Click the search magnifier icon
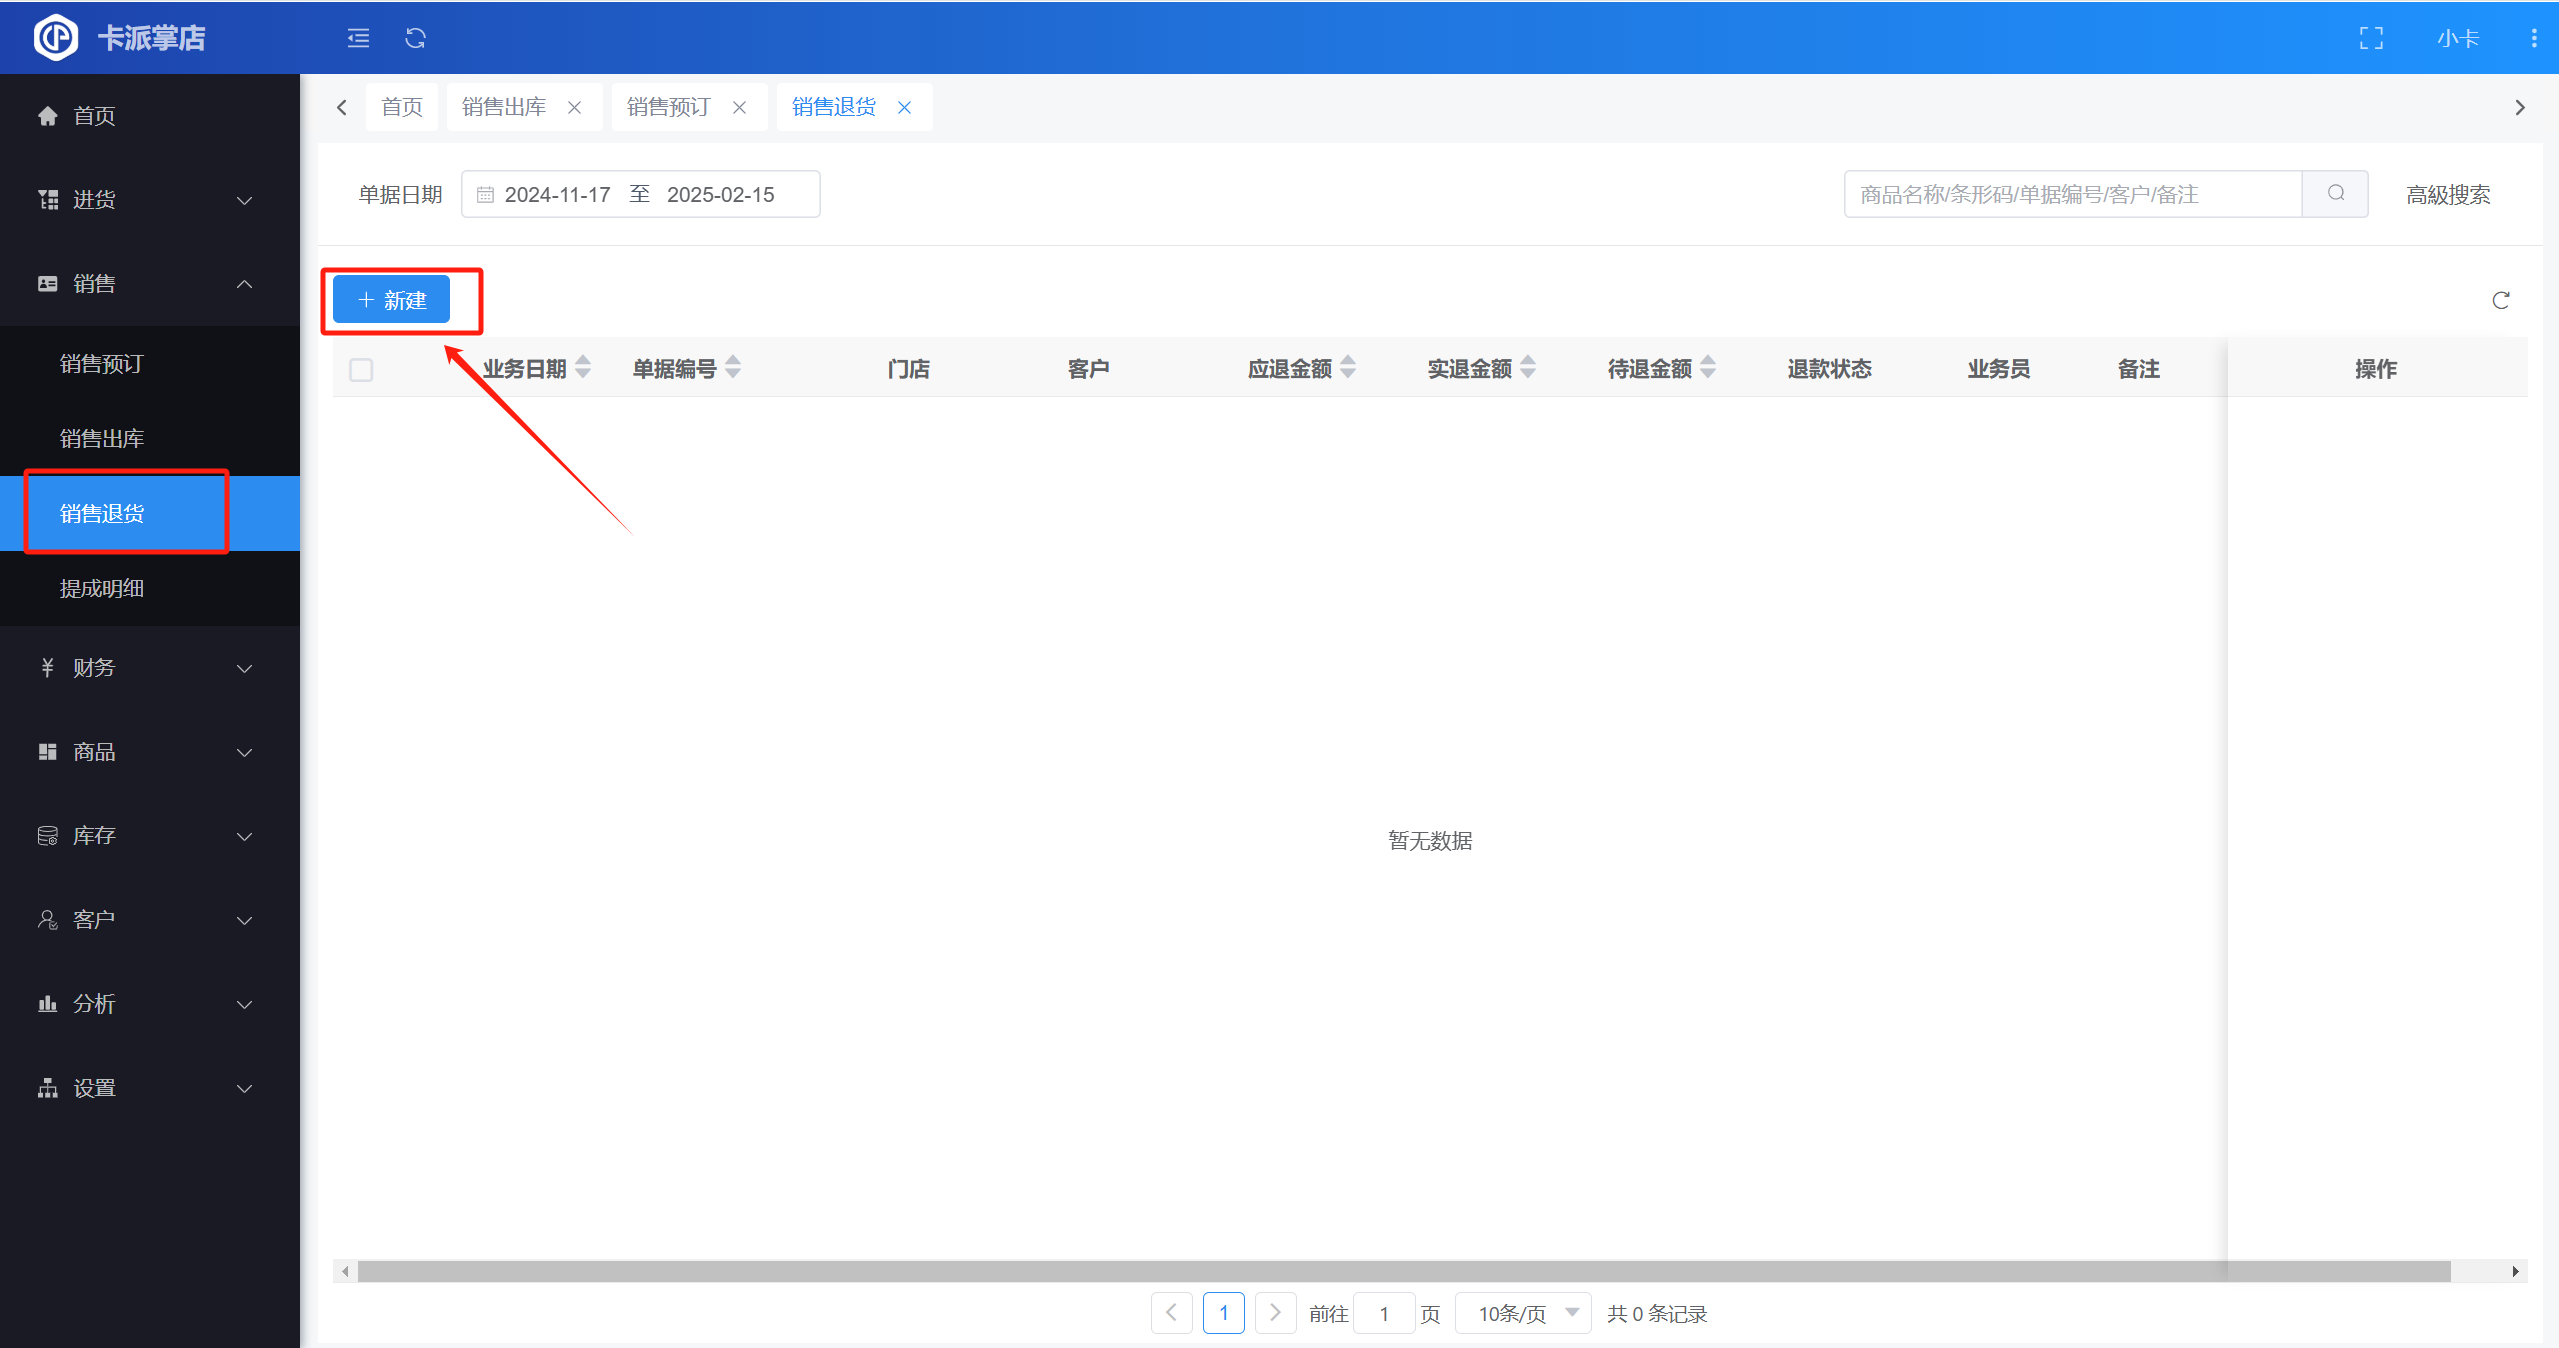Viewport: 2559px width, 1348px height. [x=2335, y=194]
